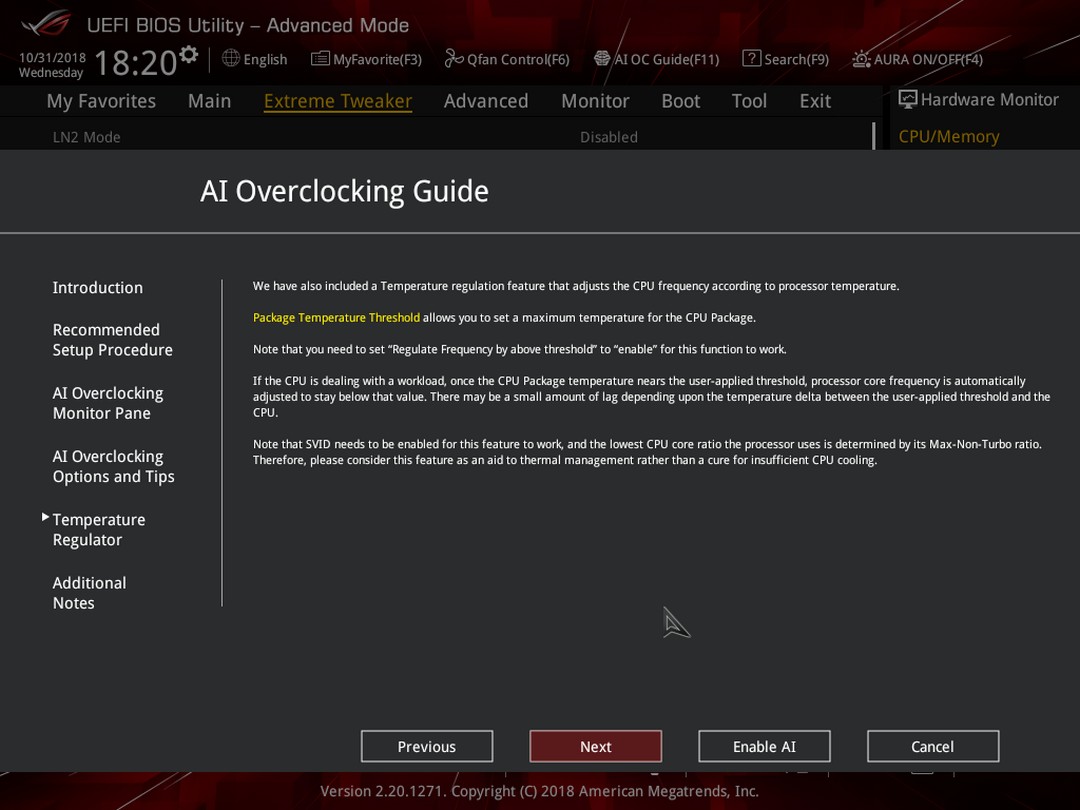Open the Exit tab
Screen dimensions: 1080x810
coord(815,101)
